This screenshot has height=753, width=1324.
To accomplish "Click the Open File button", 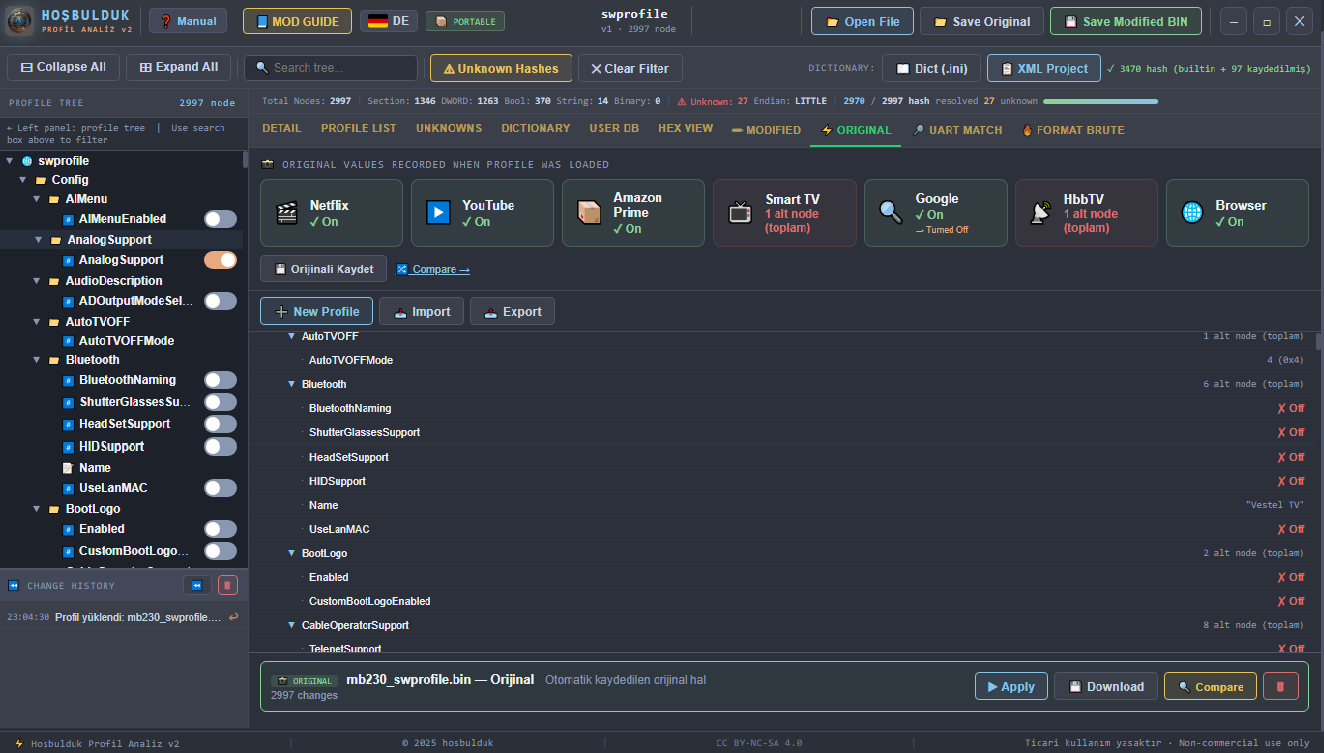I will (862, 21).
